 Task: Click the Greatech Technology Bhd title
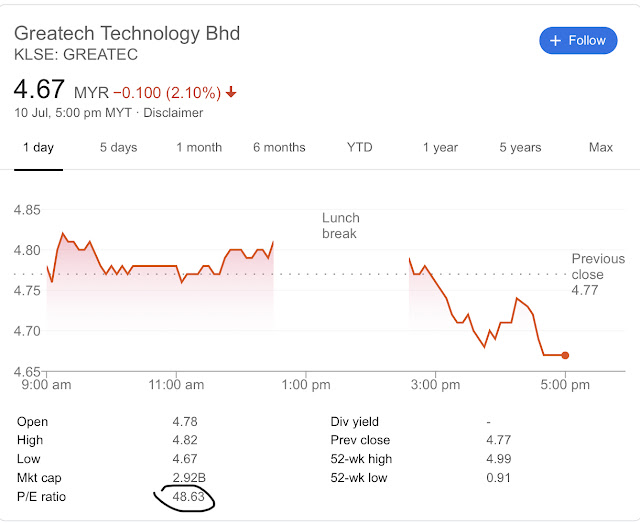point(127,32)
